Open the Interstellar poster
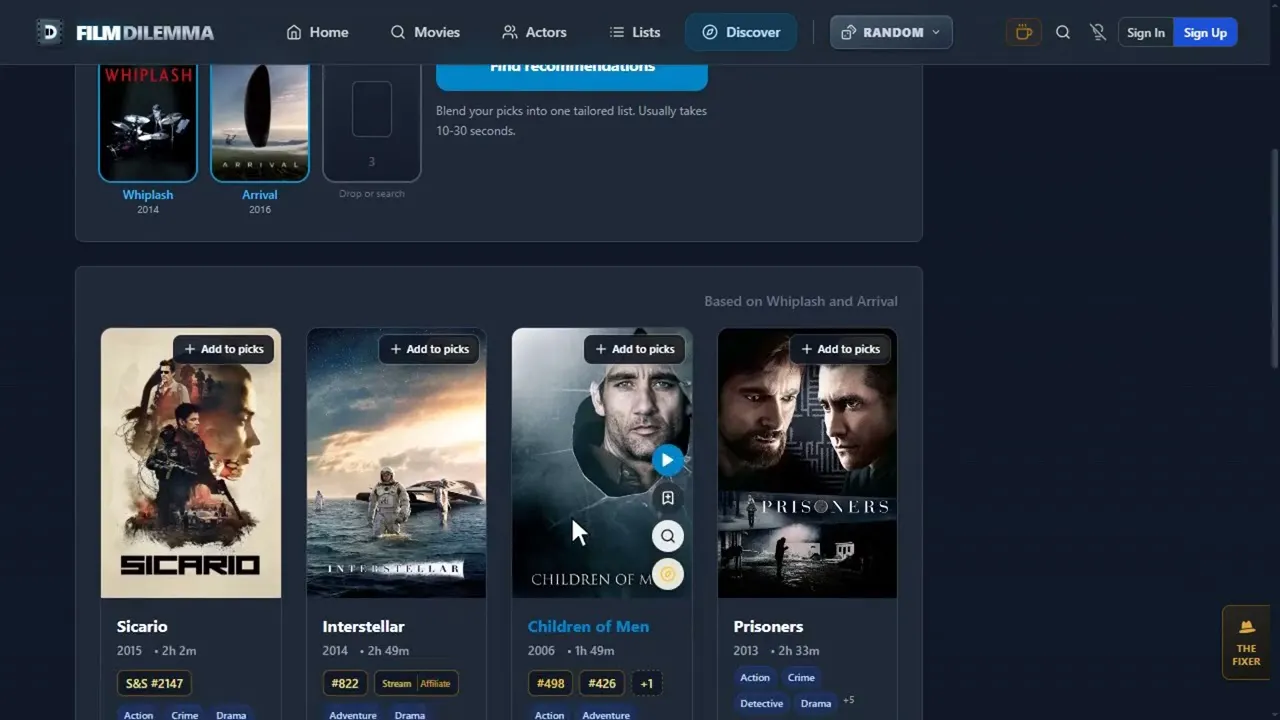Viewport: 1280px width, 720px height. pos(396,463)
